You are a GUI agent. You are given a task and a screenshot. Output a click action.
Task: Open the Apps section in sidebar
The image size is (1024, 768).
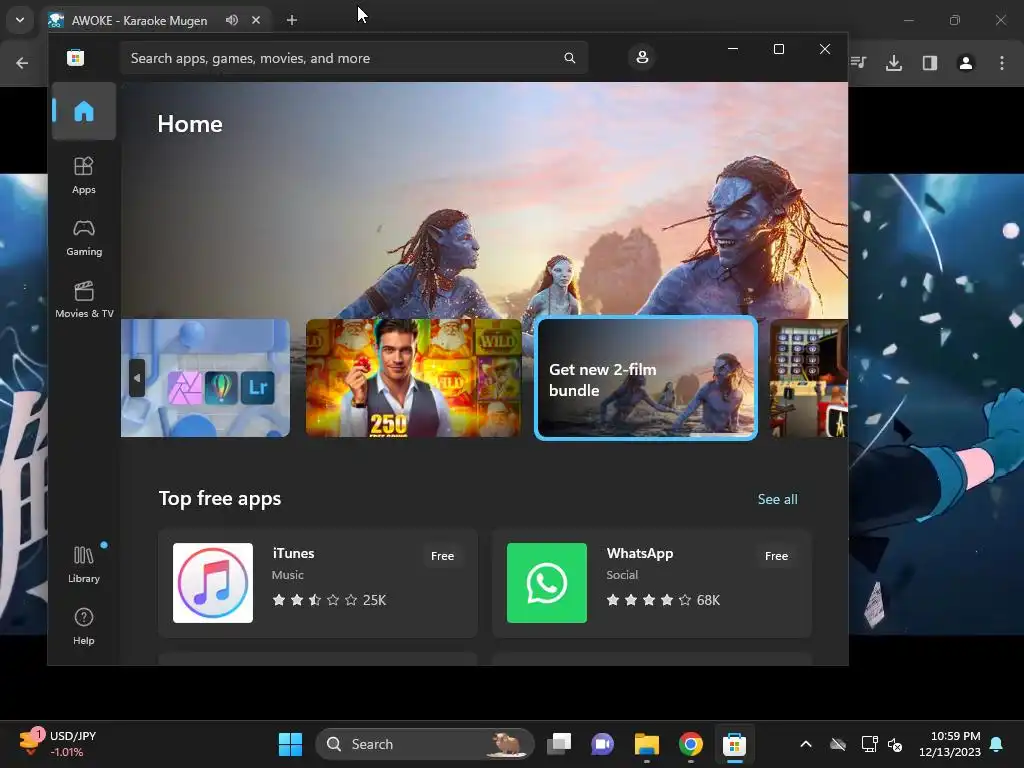tap(84, 175)
